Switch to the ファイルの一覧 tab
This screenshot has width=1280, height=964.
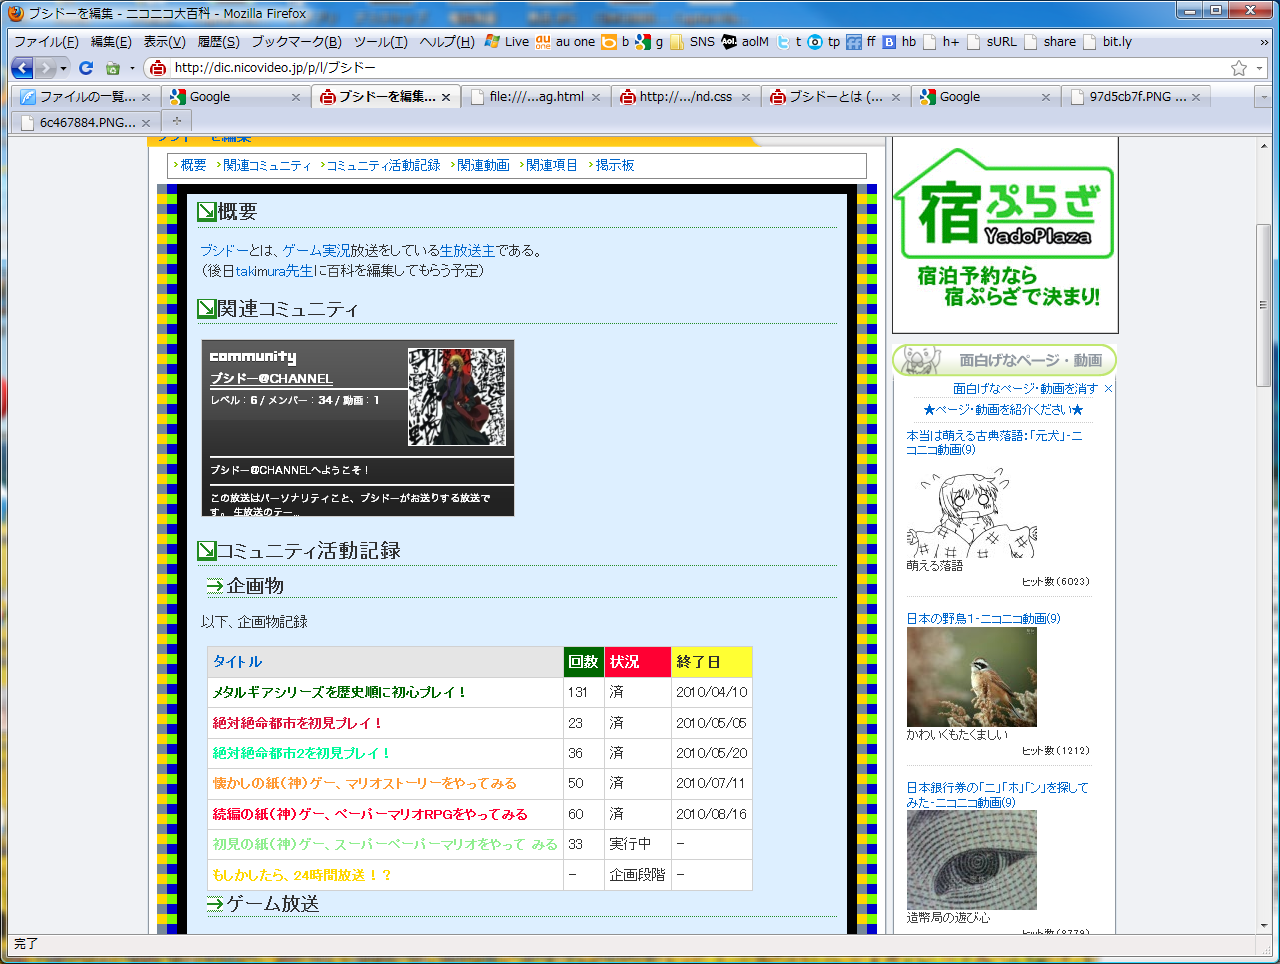coord(85,97)
